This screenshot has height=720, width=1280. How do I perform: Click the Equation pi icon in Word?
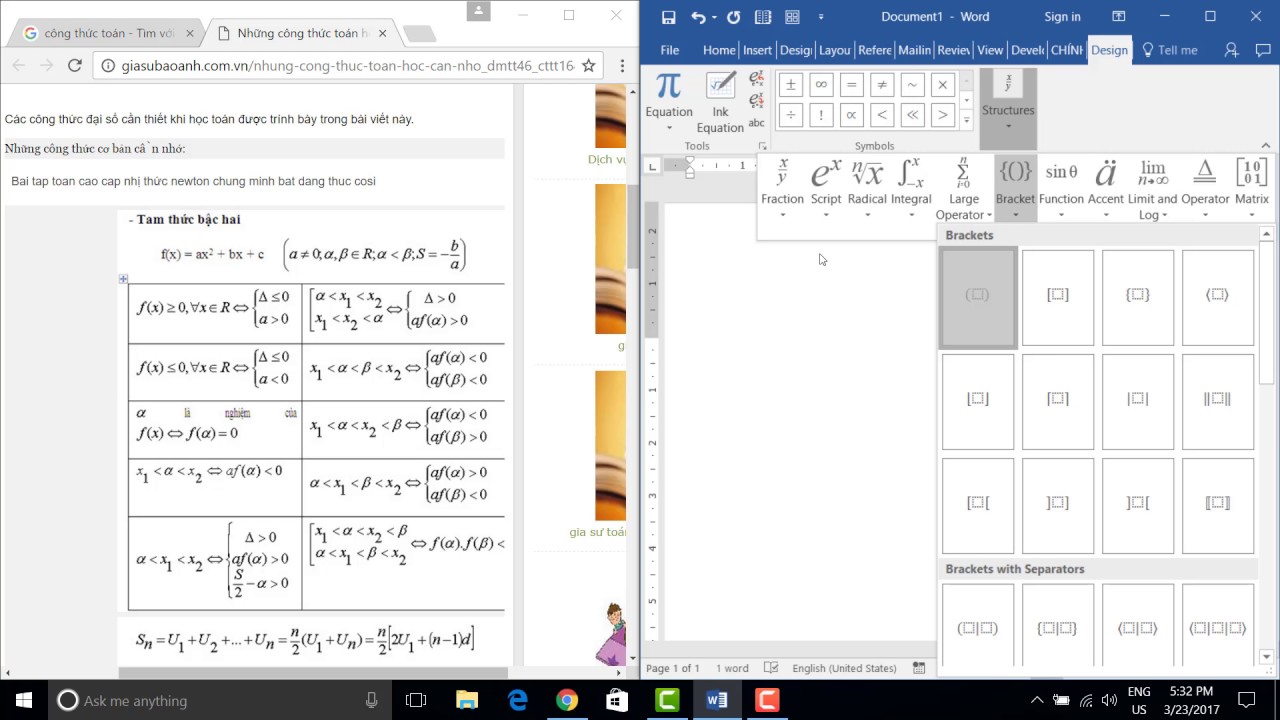668,86
